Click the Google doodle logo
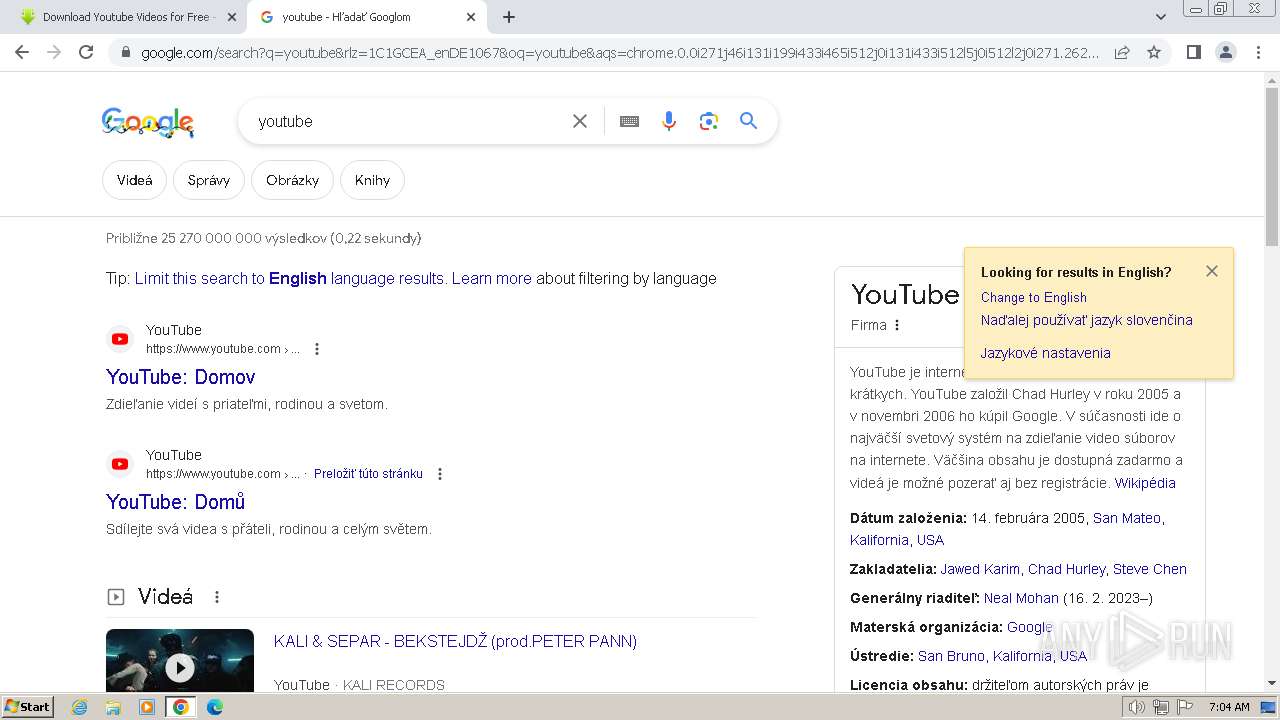 point(148,122)
